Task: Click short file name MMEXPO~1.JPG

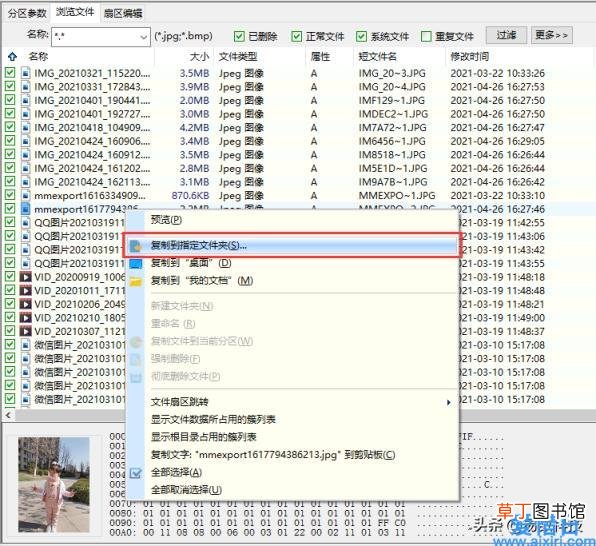Action: (x=397, y=195)
